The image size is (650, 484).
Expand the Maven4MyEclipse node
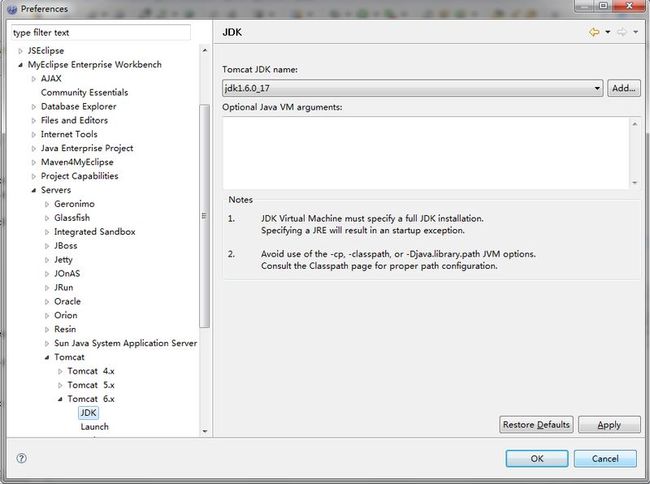point(34,162)
